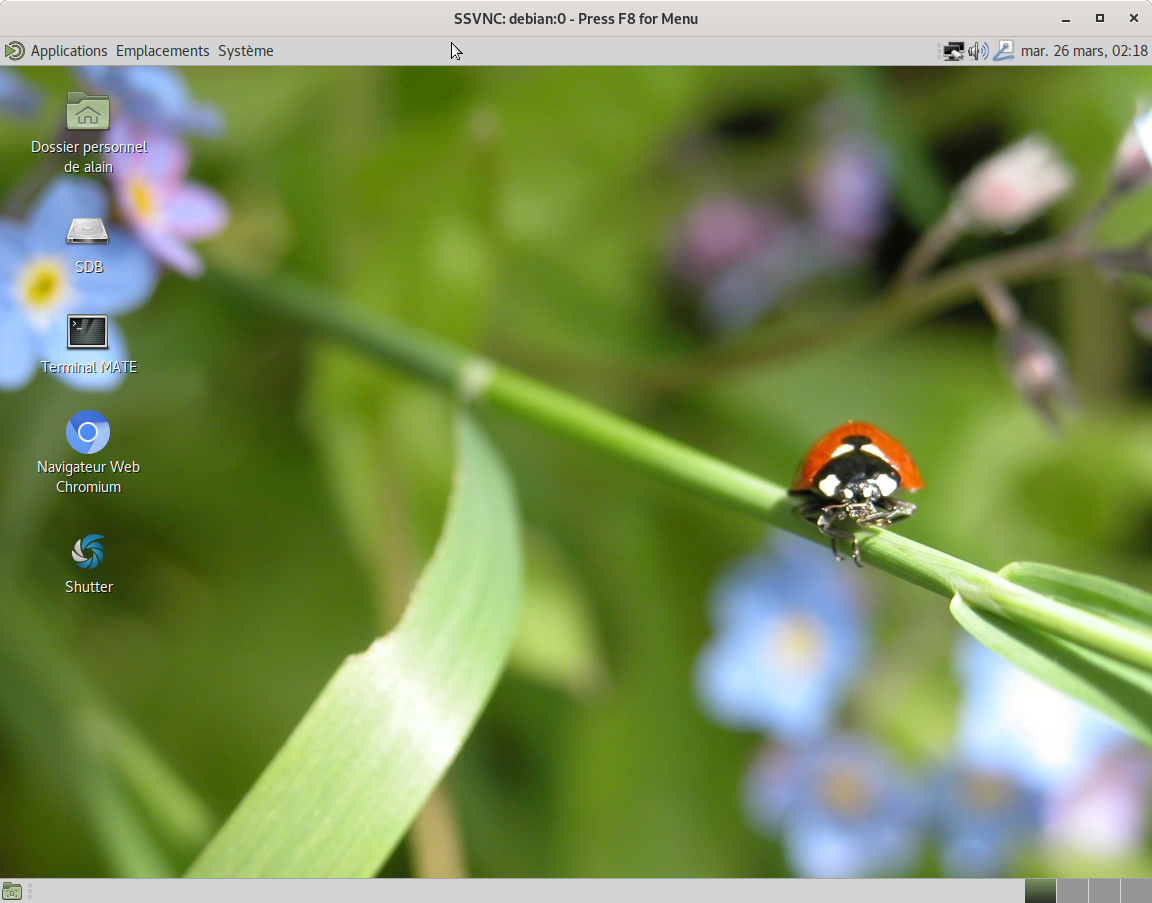Start the Shutter screenshot tool
1152x903 pixels.
click(88, 552)
